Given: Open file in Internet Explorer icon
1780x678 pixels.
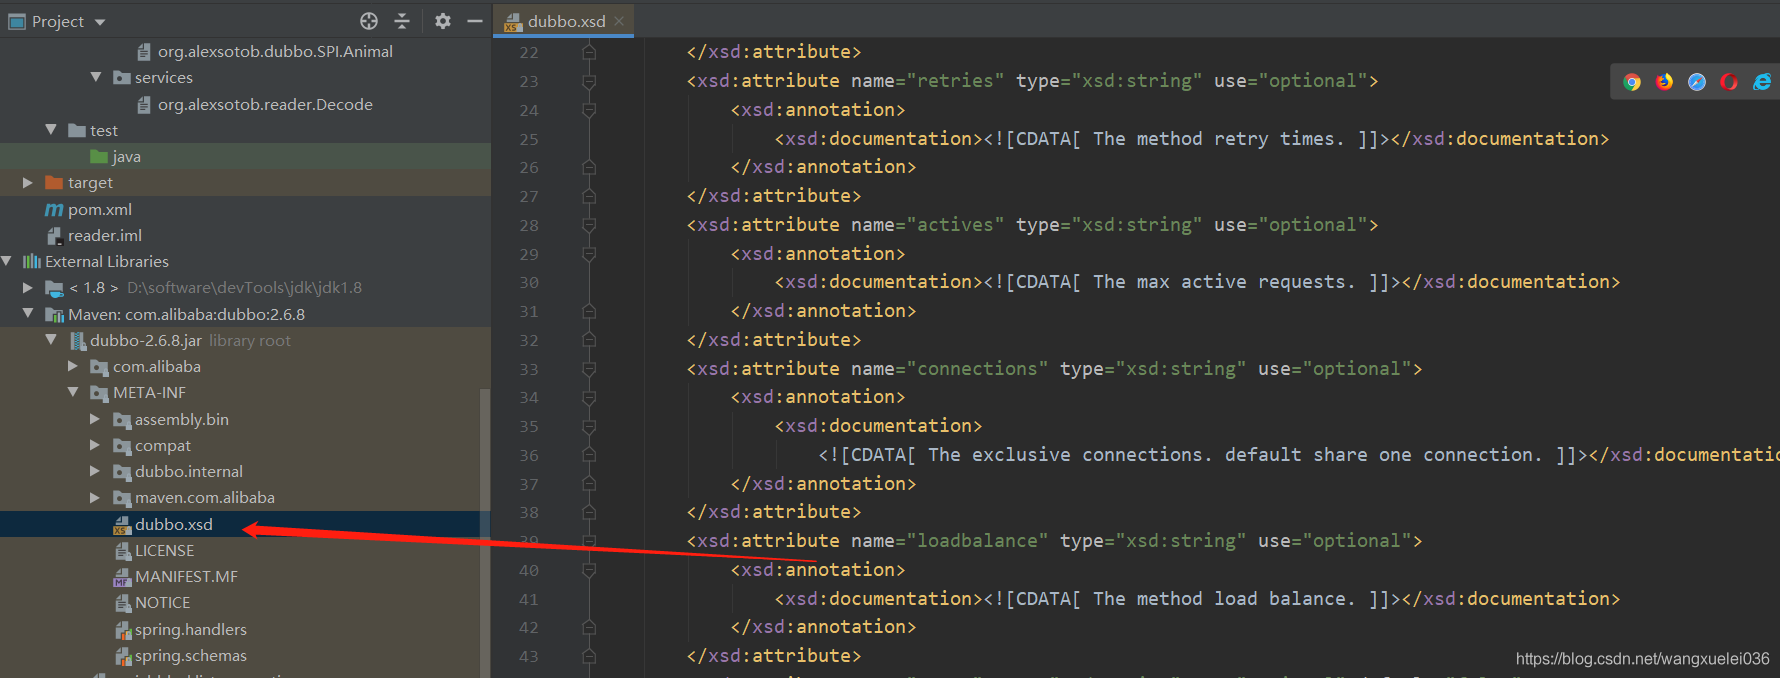Looking at the screenshot, I should pos(1761,82).
